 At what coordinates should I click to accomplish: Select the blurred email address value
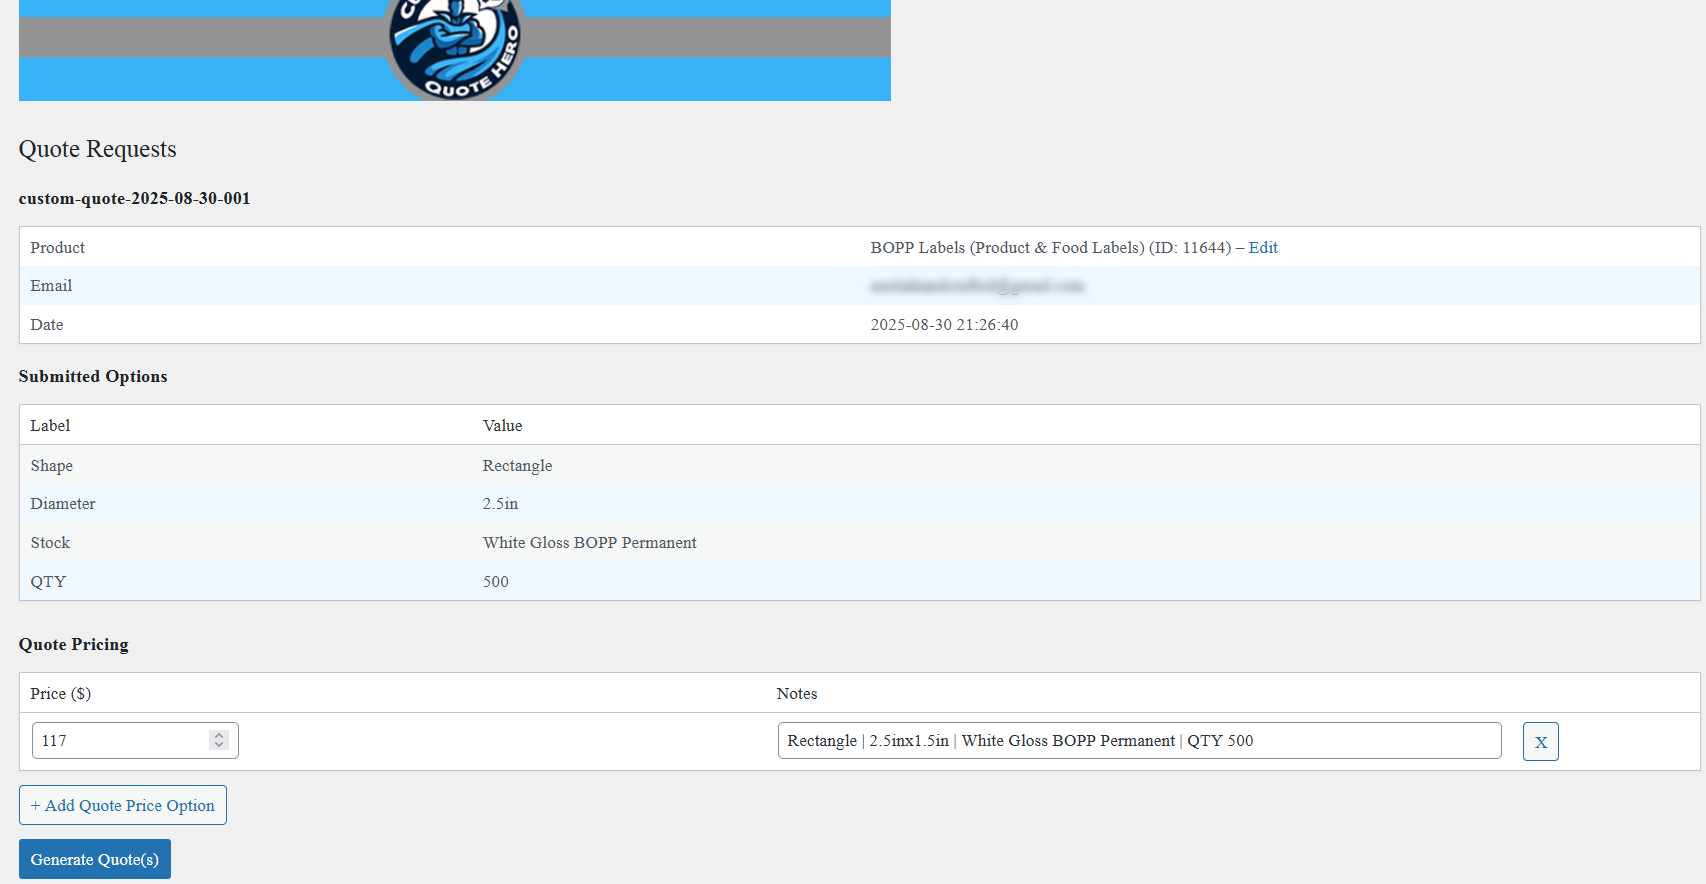click(976, 286)
